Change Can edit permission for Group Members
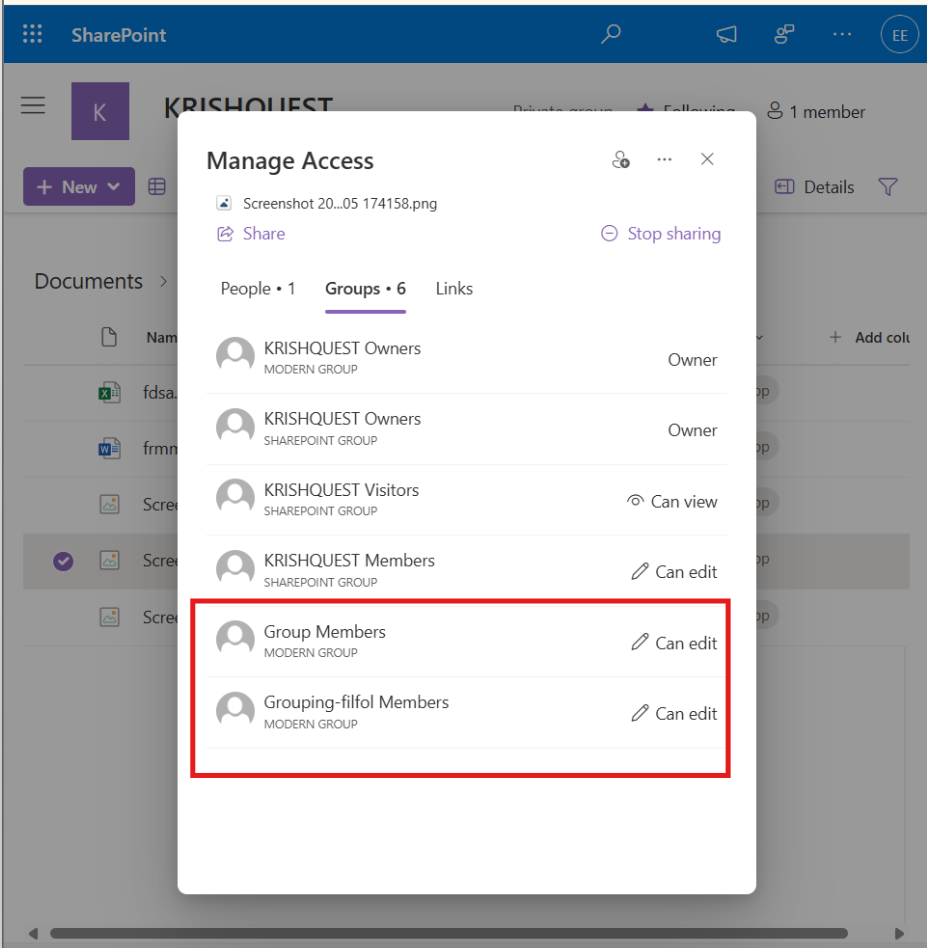This screenshot has width=927, height=948. (x=674, y=643)
